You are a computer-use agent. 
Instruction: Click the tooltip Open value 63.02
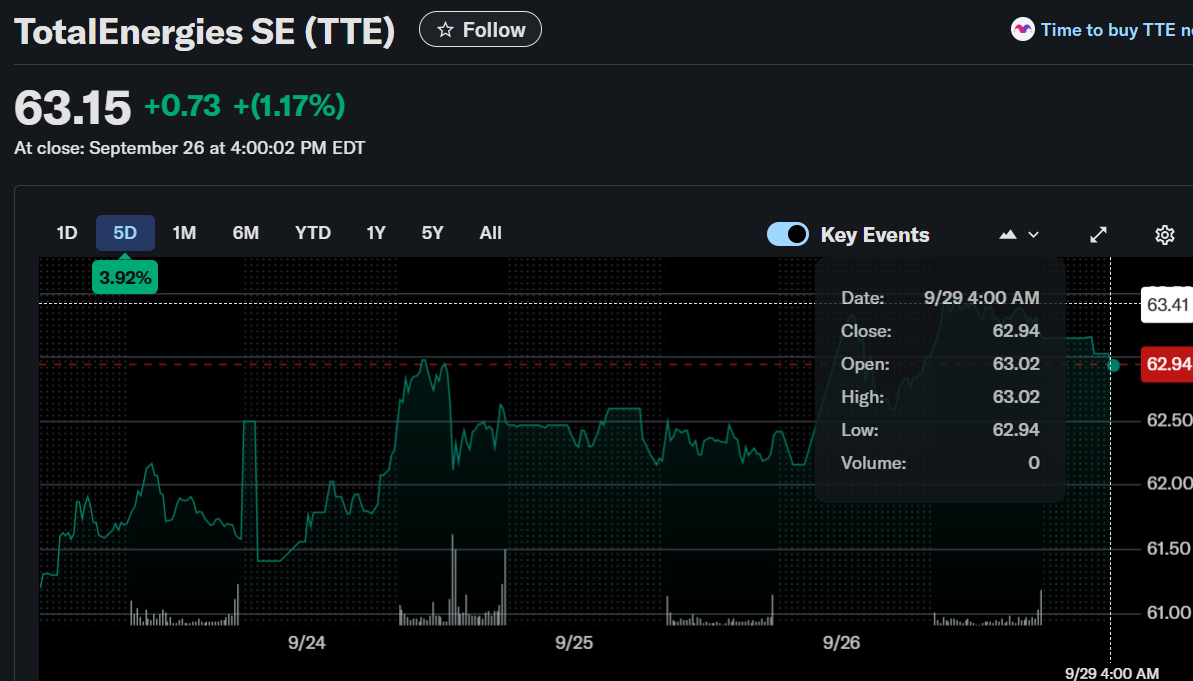click(x=1016, y=364)
